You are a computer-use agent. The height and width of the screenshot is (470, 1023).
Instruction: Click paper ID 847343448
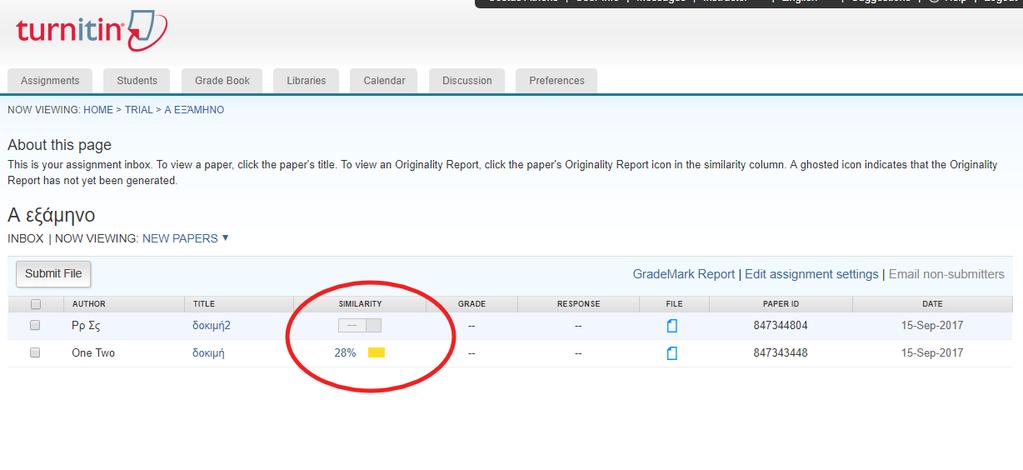pos(780,353)
